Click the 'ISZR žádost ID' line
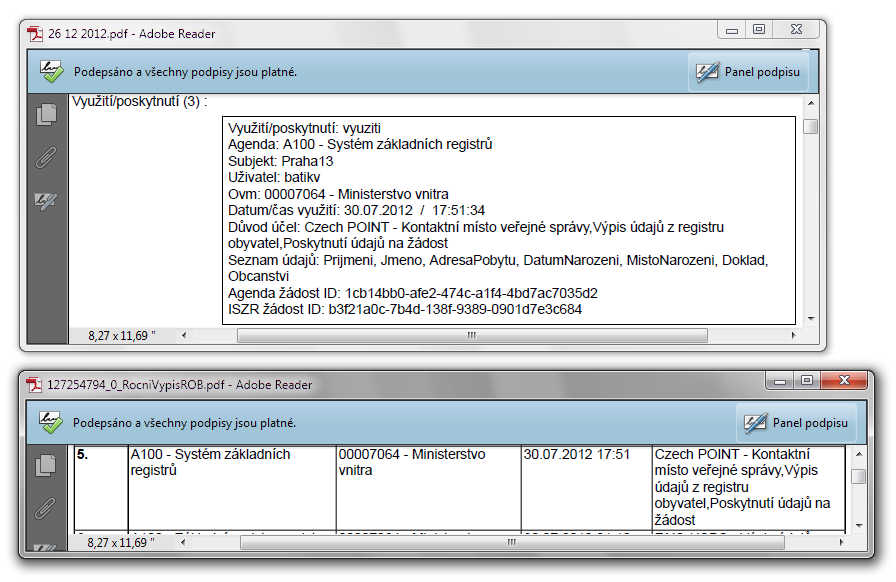Viewport: 896px width, 582px height. click(x=405, y=309)
